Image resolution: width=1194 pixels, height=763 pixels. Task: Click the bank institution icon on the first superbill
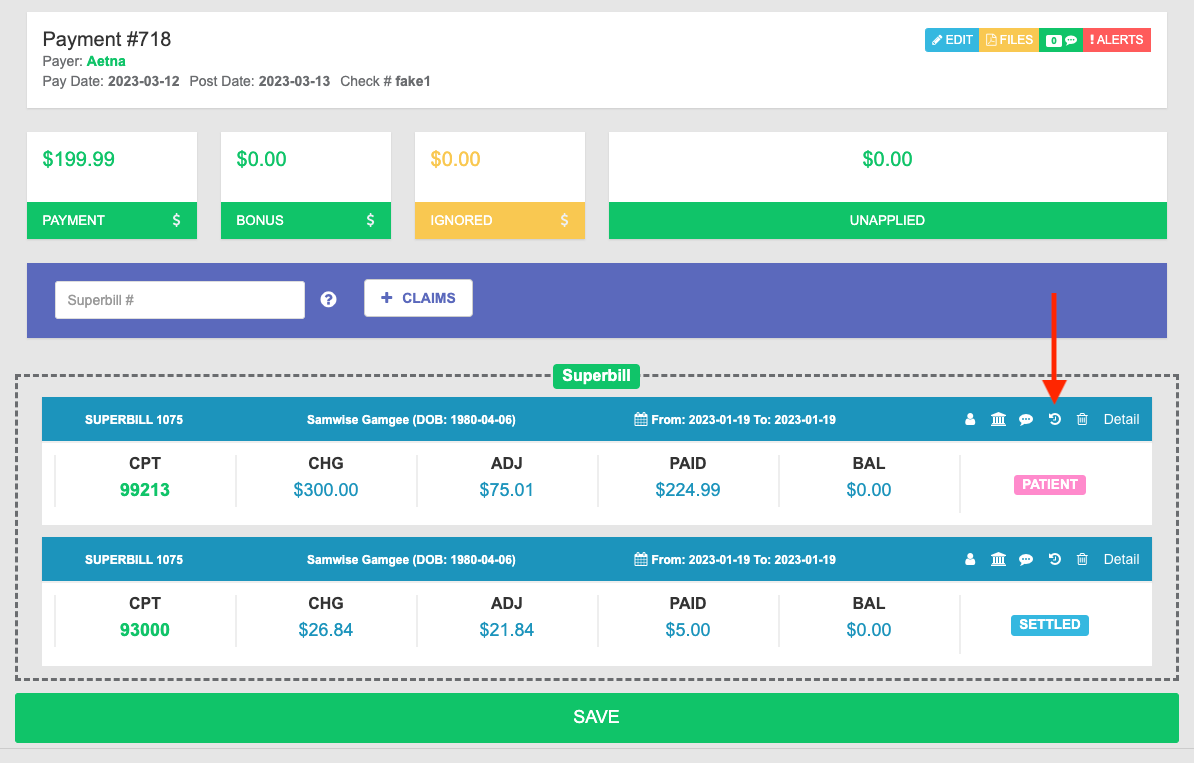coord(998,419)
